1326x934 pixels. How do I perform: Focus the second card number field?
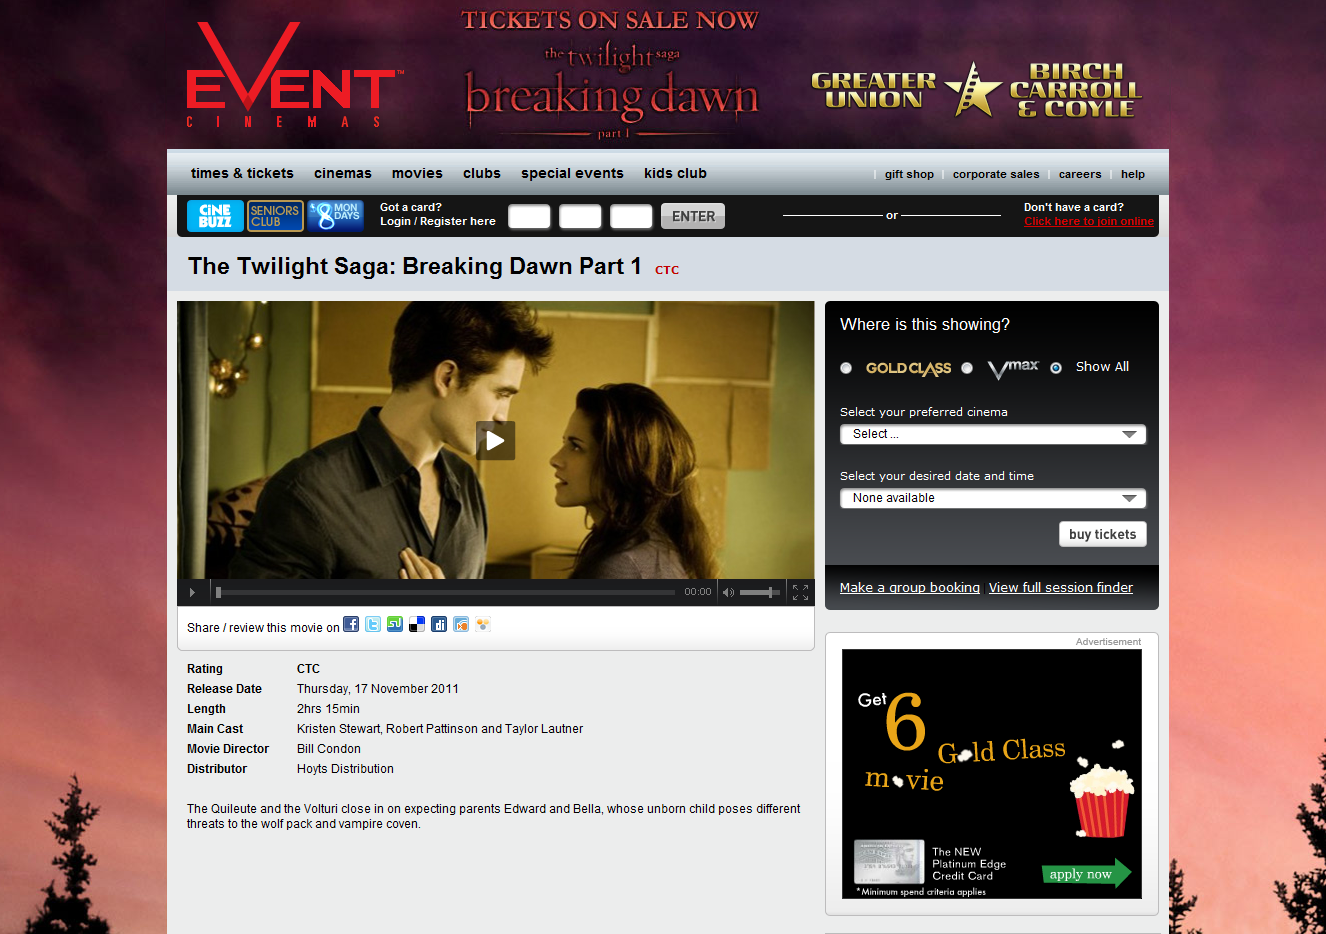[x=580, y=216]
